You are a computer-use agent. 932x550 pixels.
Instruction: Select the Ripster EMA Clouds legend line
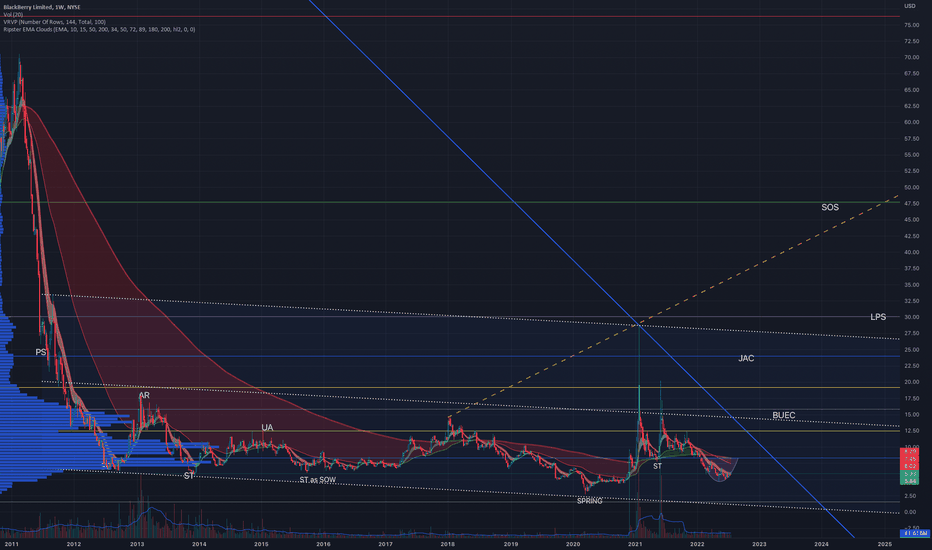click(99, 29)
